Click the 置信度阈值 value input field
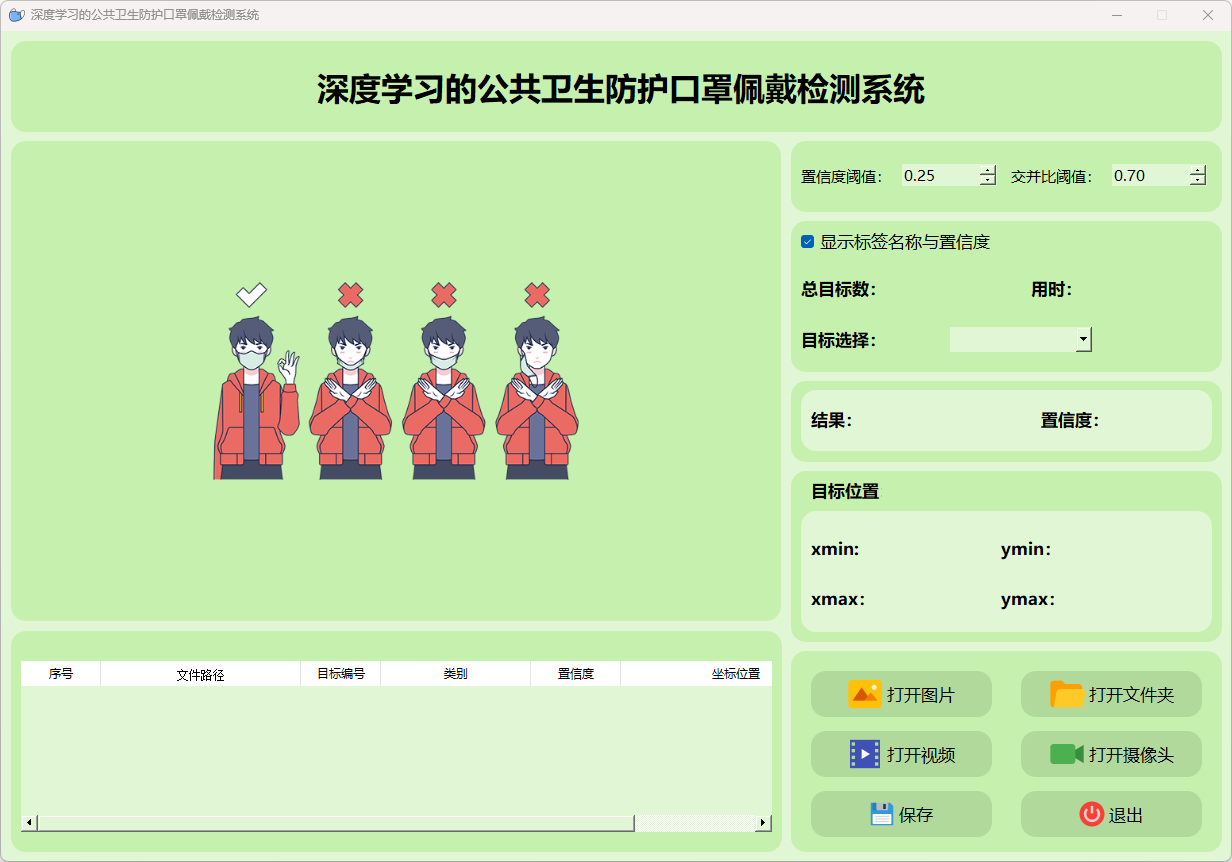This screenshot has height=862, width=1232. point(938,176)
